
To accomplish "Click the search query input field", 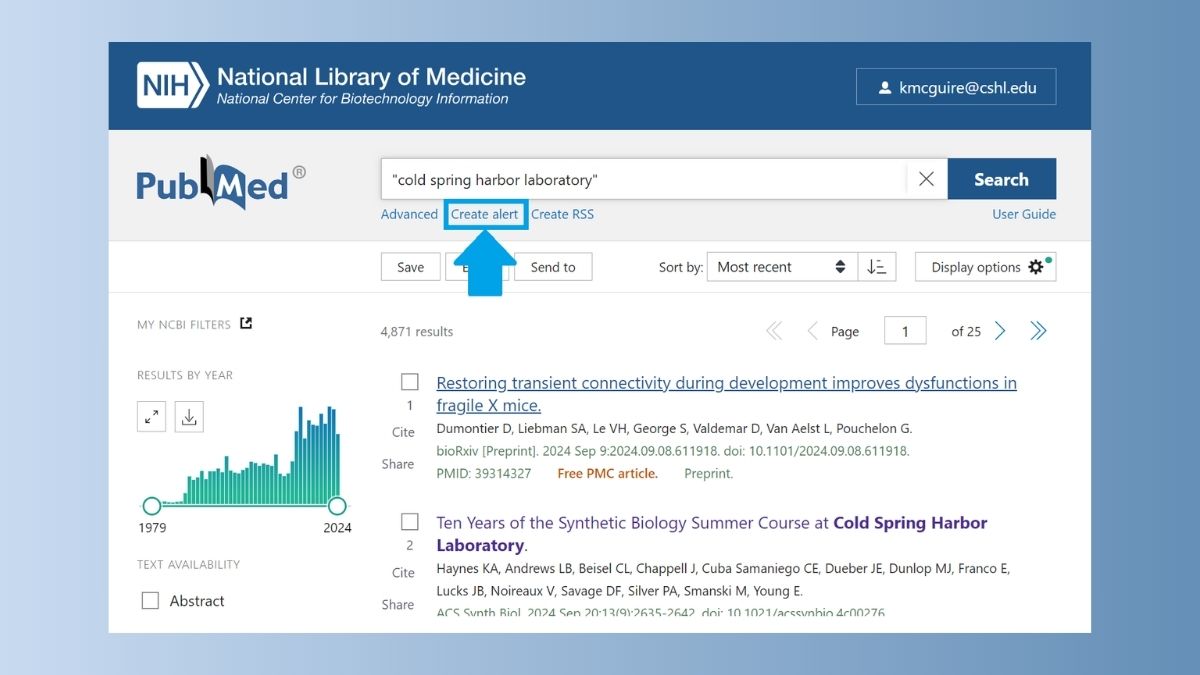I will coord(644,179).
